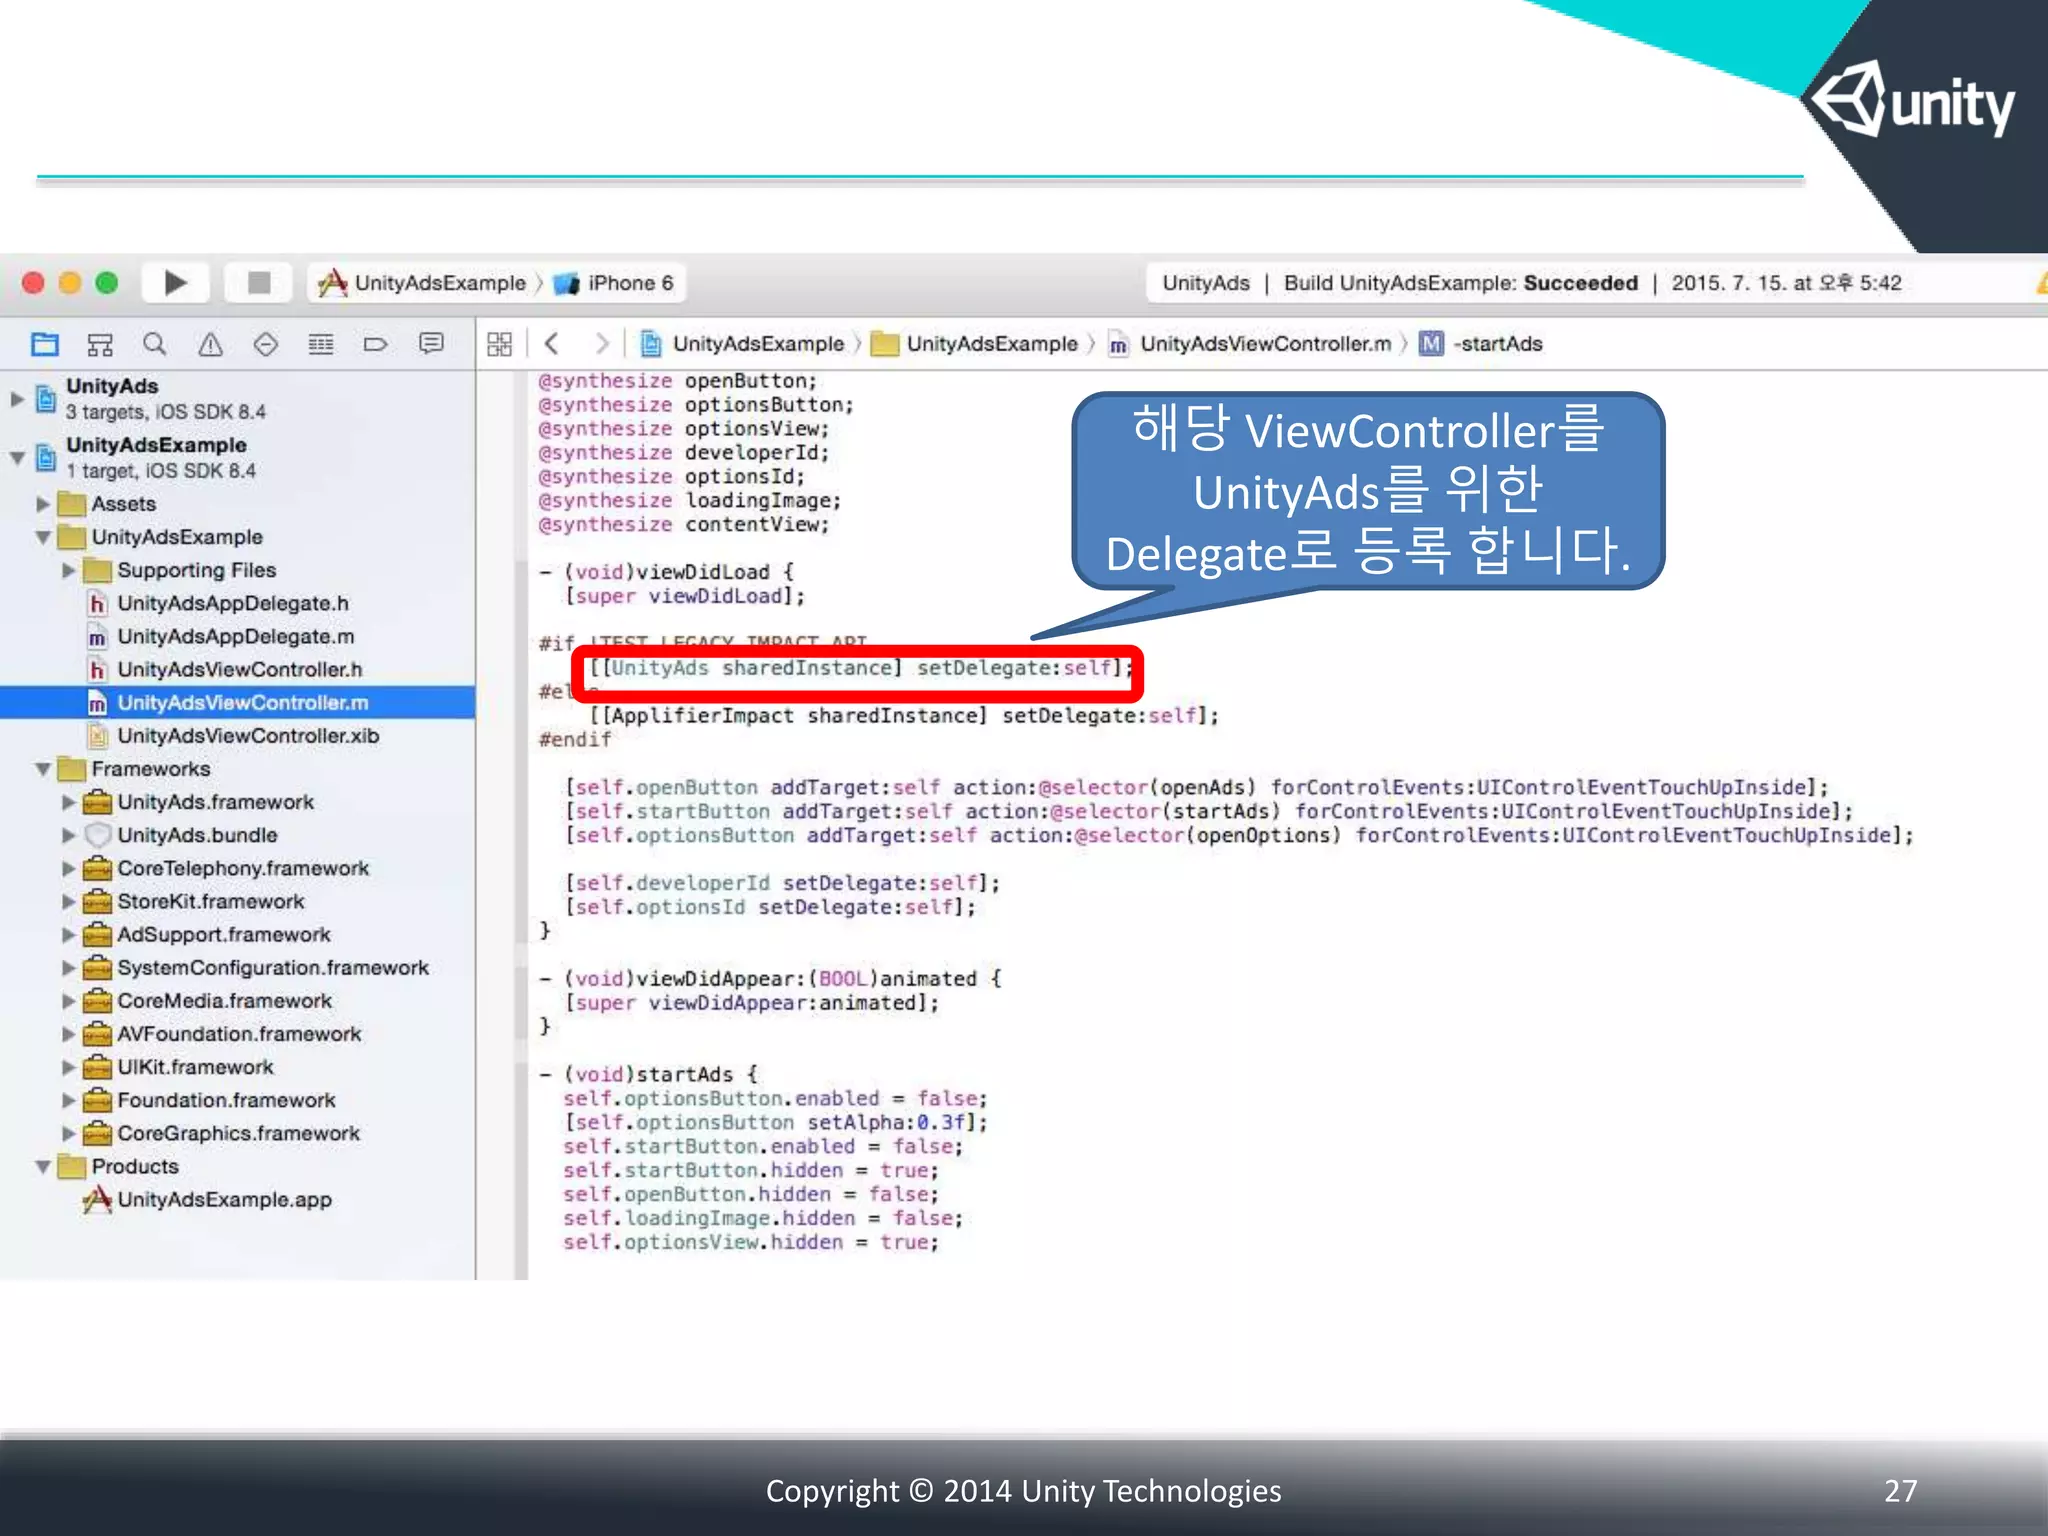Close the Xcode window red button
The image size is (2048, 1536).
(33, 283)
